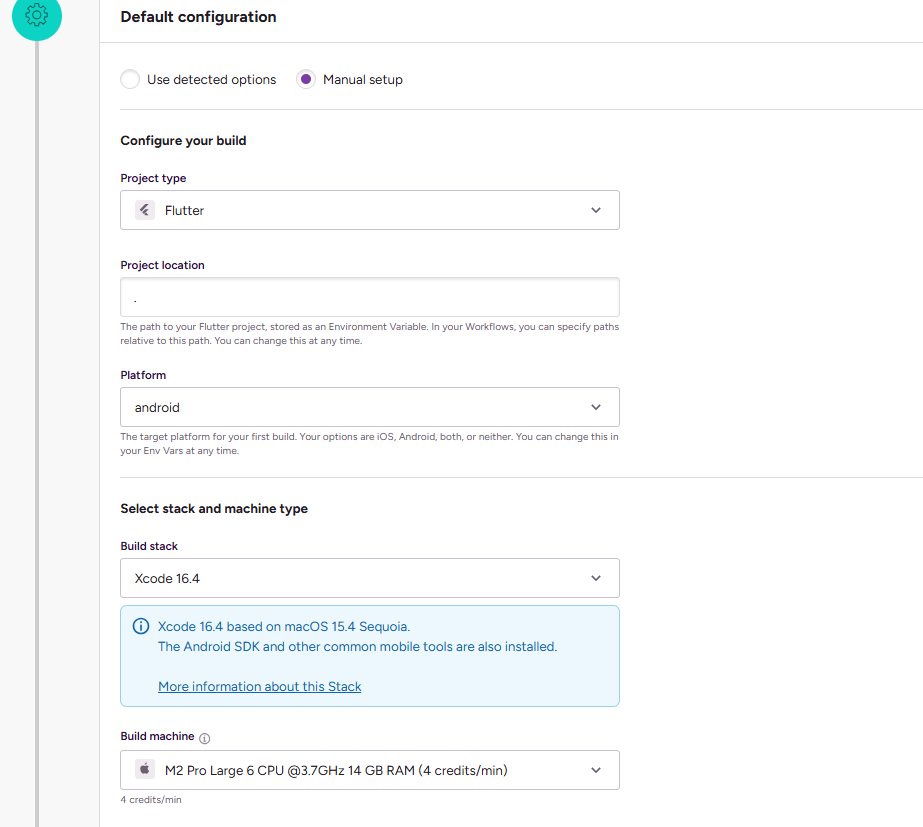Click the Manual setup label text
Viewport: 923px width, 827px height.
point(363,79)
